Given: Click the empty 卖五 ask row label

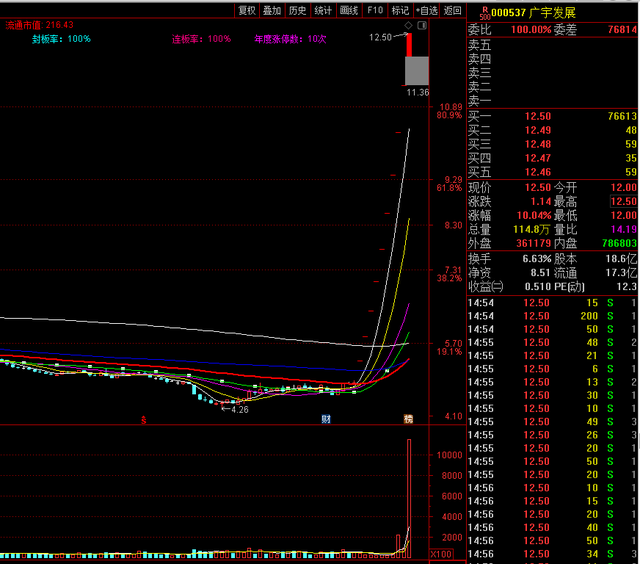Looking at the screenshot, I should tap(479, 45).
